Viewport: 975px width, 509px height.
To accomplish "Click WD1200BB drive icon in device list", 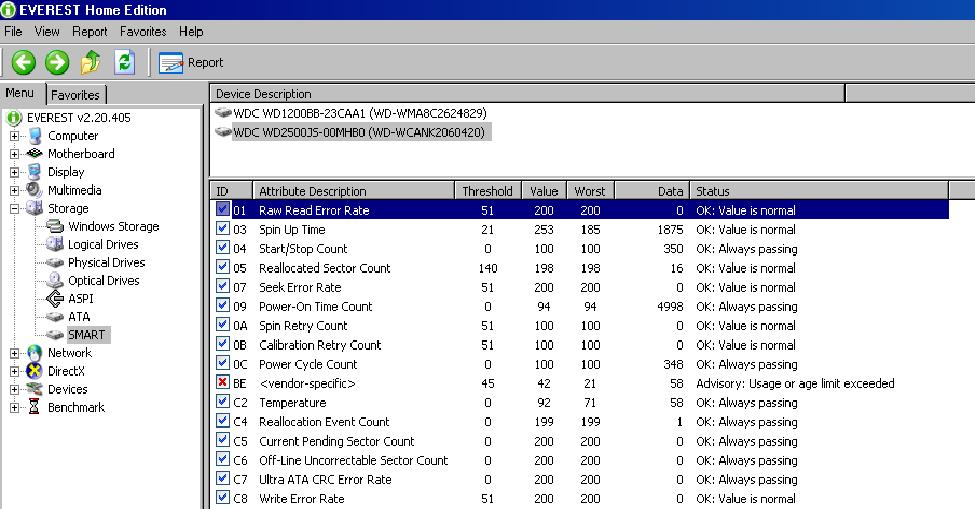I will (223, 113).
